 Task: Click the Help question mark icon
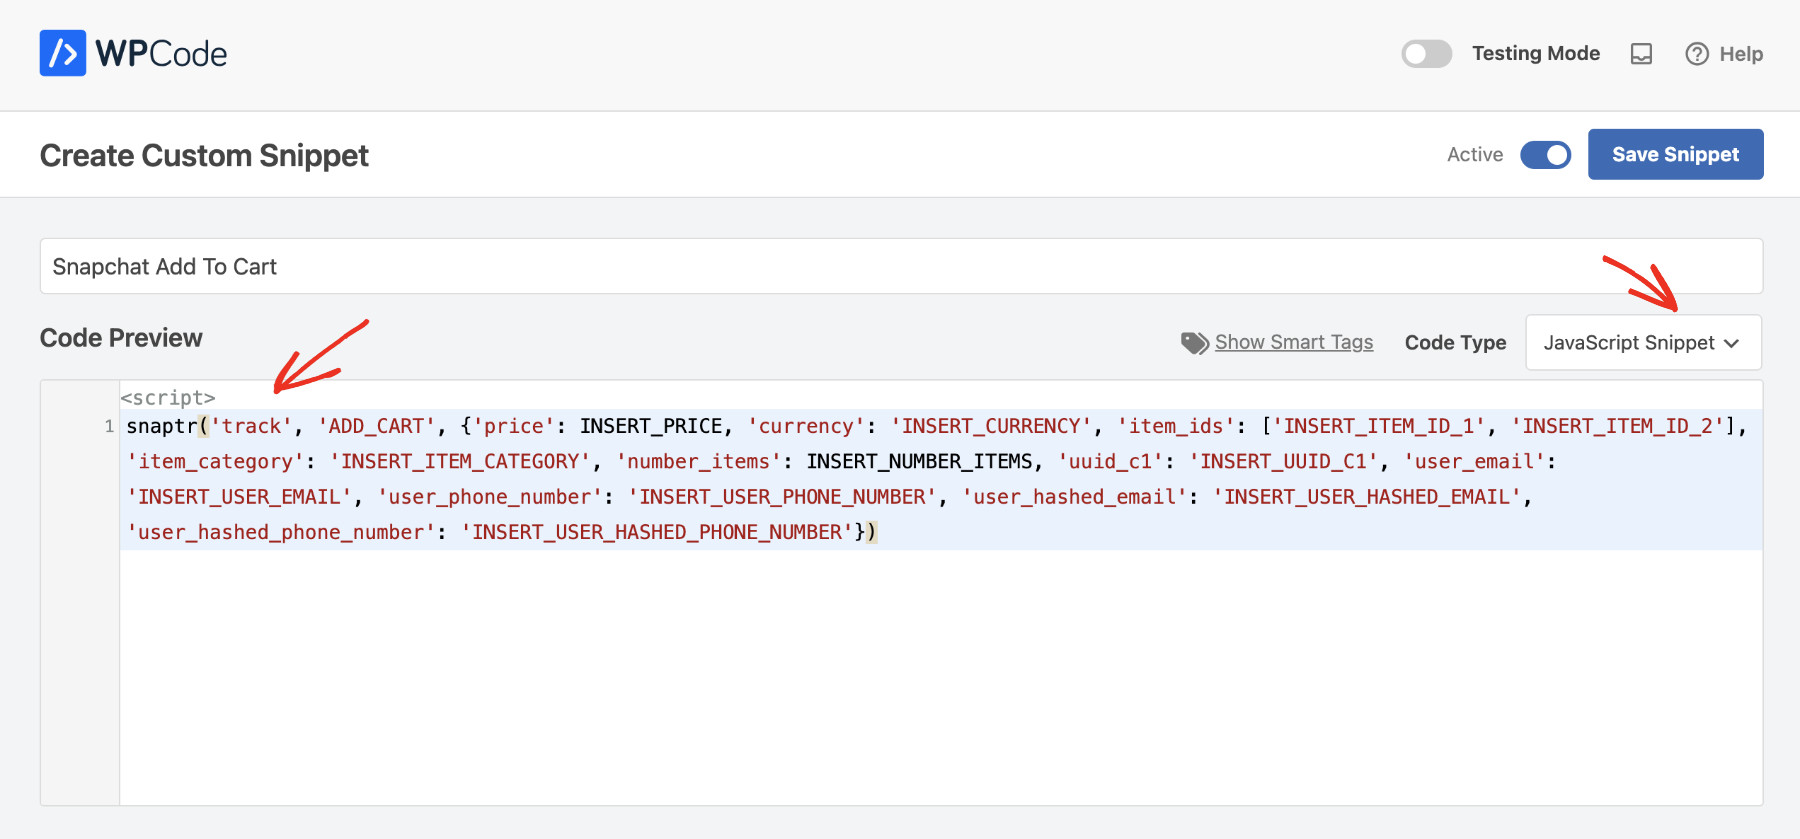tap(1697, 54)
